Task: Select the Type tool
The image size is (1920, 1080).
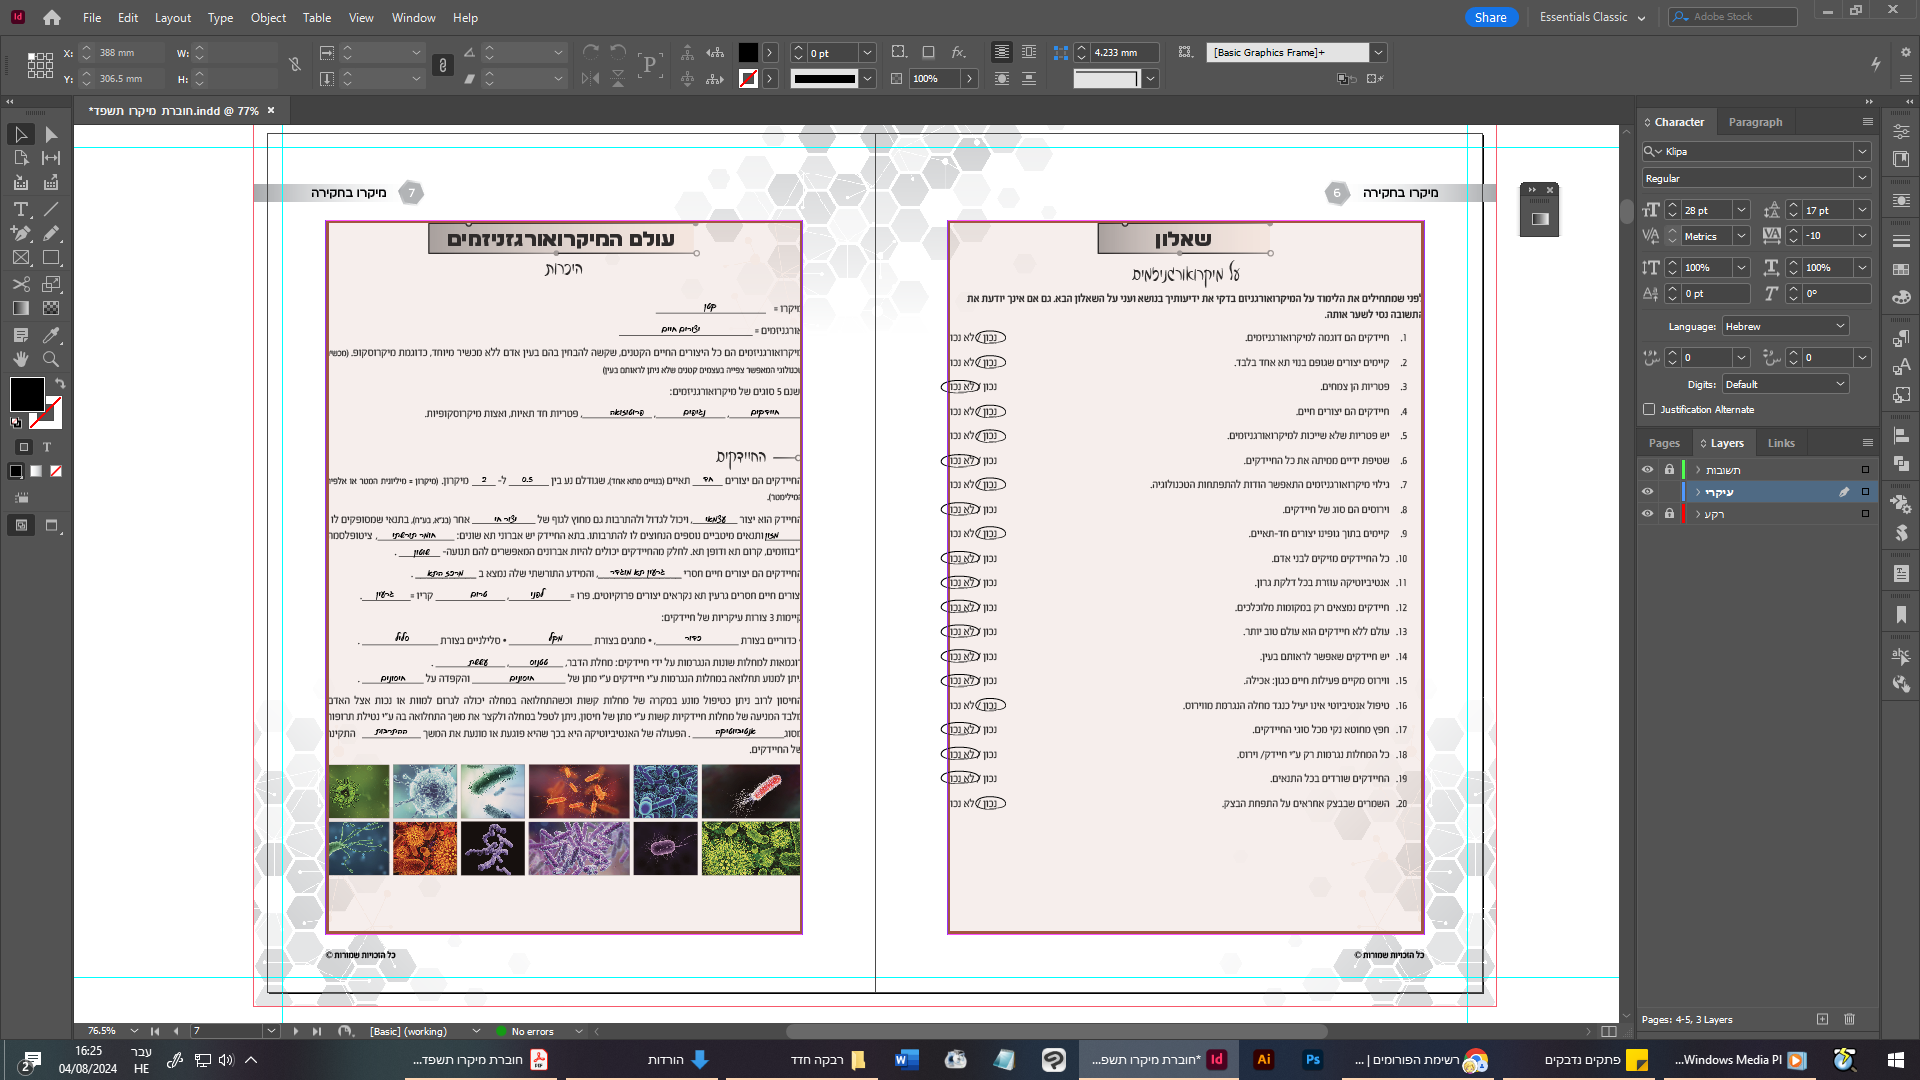Action: coord(20,209)
